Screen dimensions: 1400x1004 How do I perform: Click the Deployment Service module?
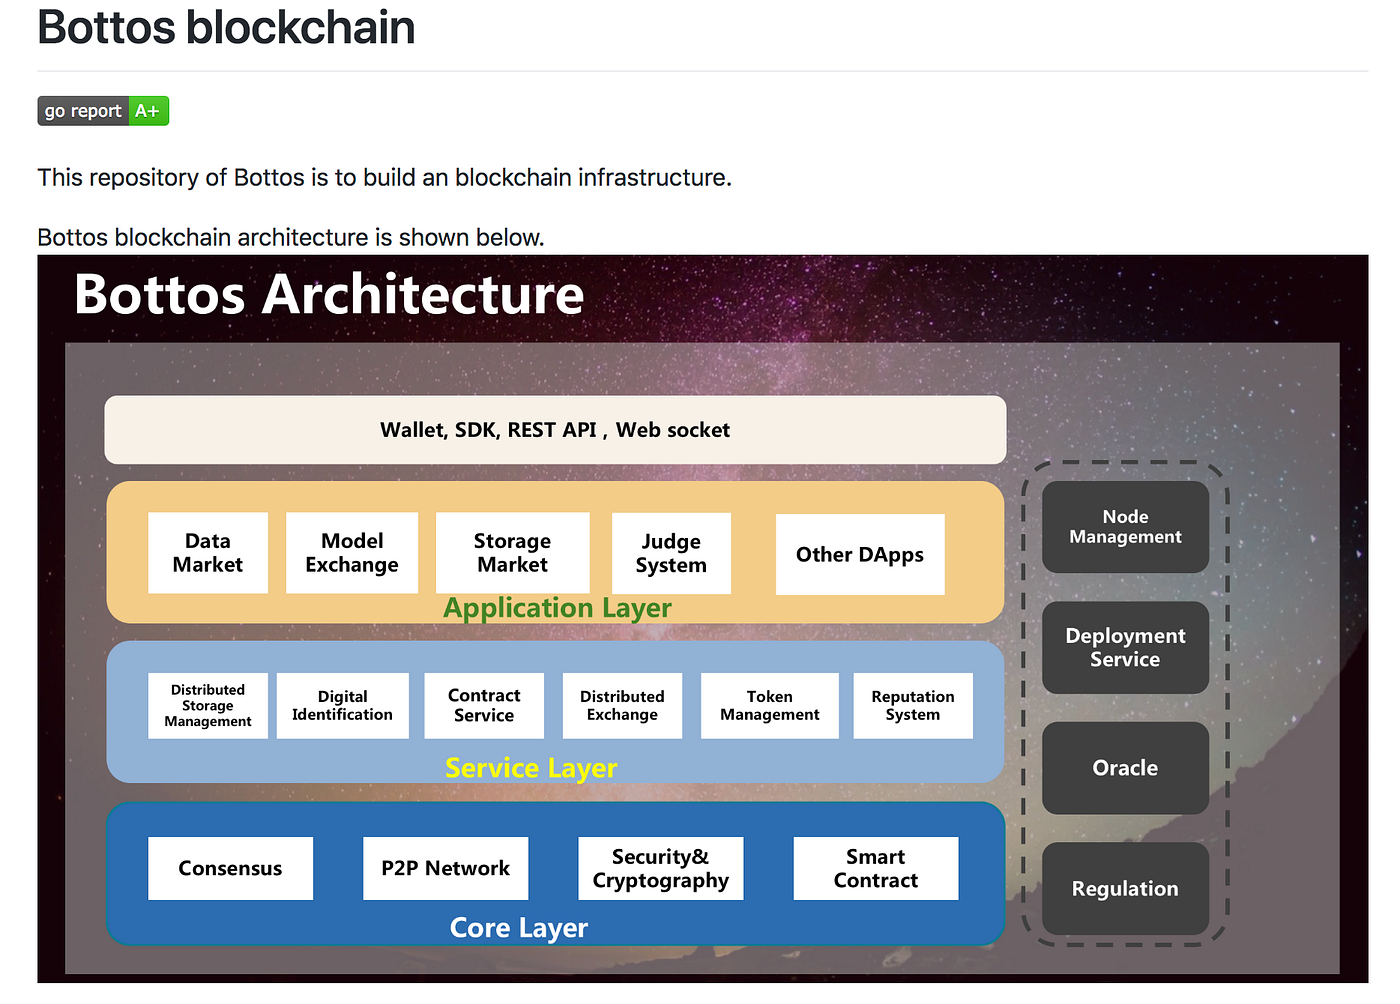[1125, 647]
